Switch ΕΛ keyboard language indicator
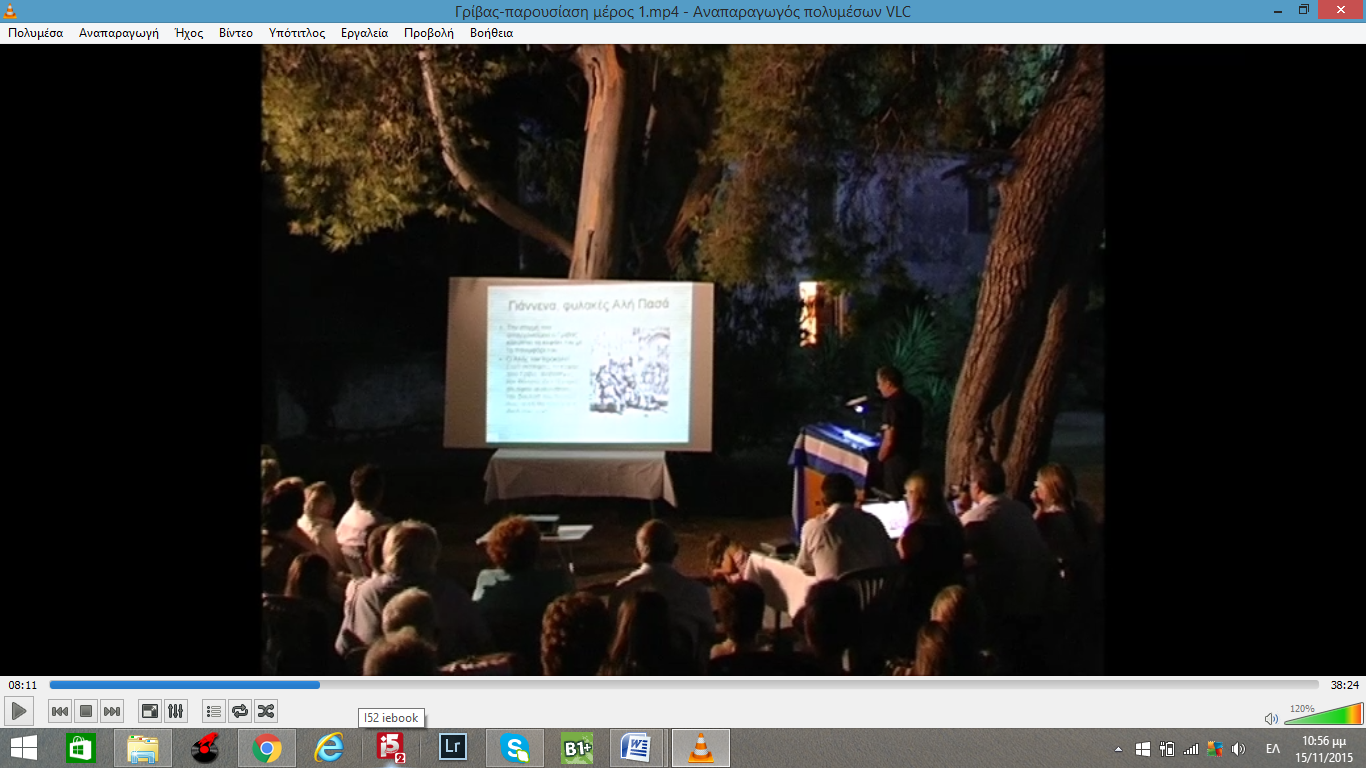 [1273, 749]
